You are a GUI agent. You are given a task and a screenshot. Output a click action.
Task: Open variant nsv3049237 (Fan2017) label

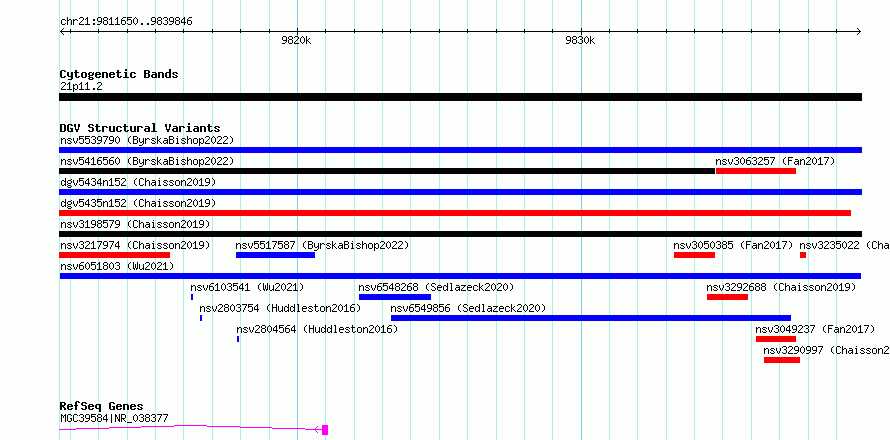pyautogui.click(x=815, y=329)
